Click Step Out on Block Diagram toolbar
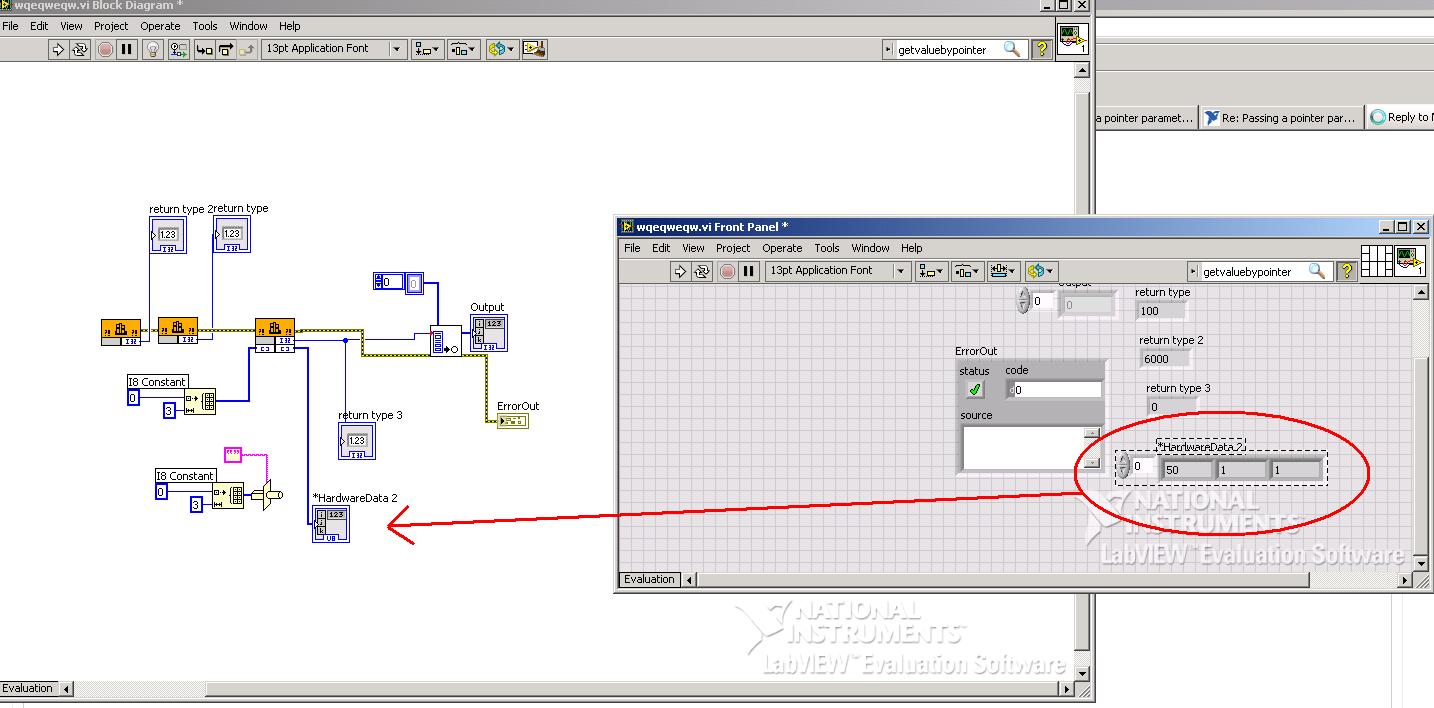 point(247,49)
